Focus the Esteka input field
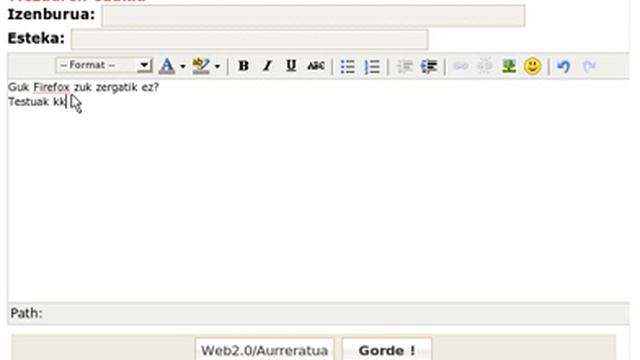Image resolution: width=640 pixels, height=360 pixels. click(249, 39)
